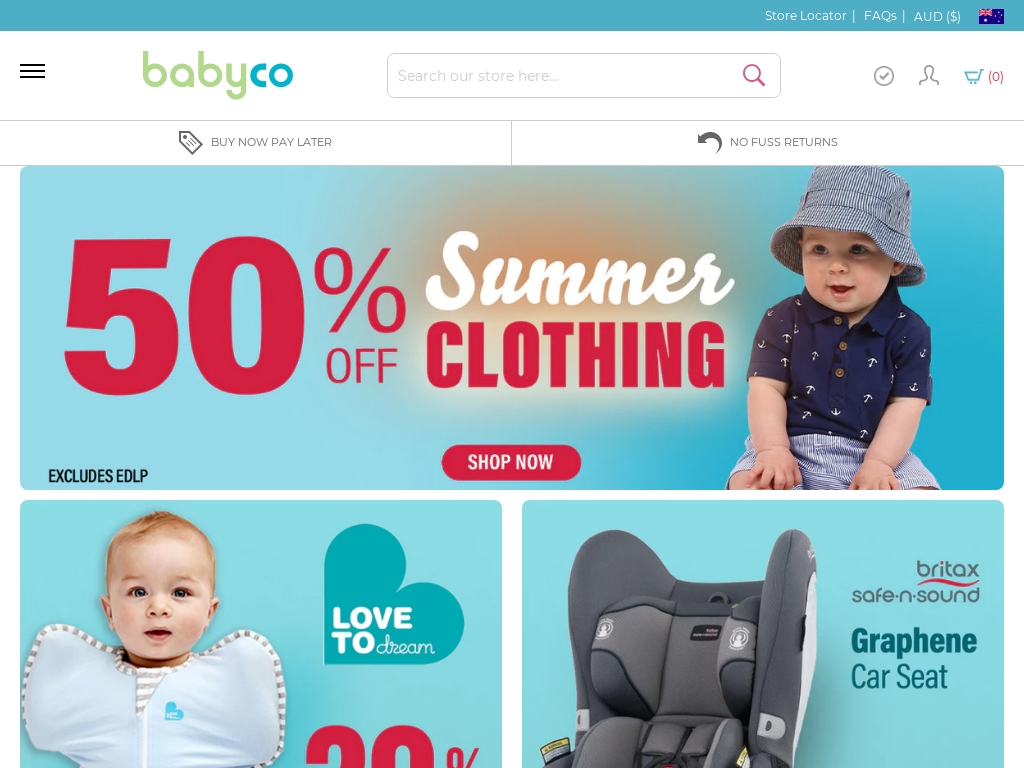Open the checkmark circle icon in header
1024x768 pixels.
[x=884, y=76]
